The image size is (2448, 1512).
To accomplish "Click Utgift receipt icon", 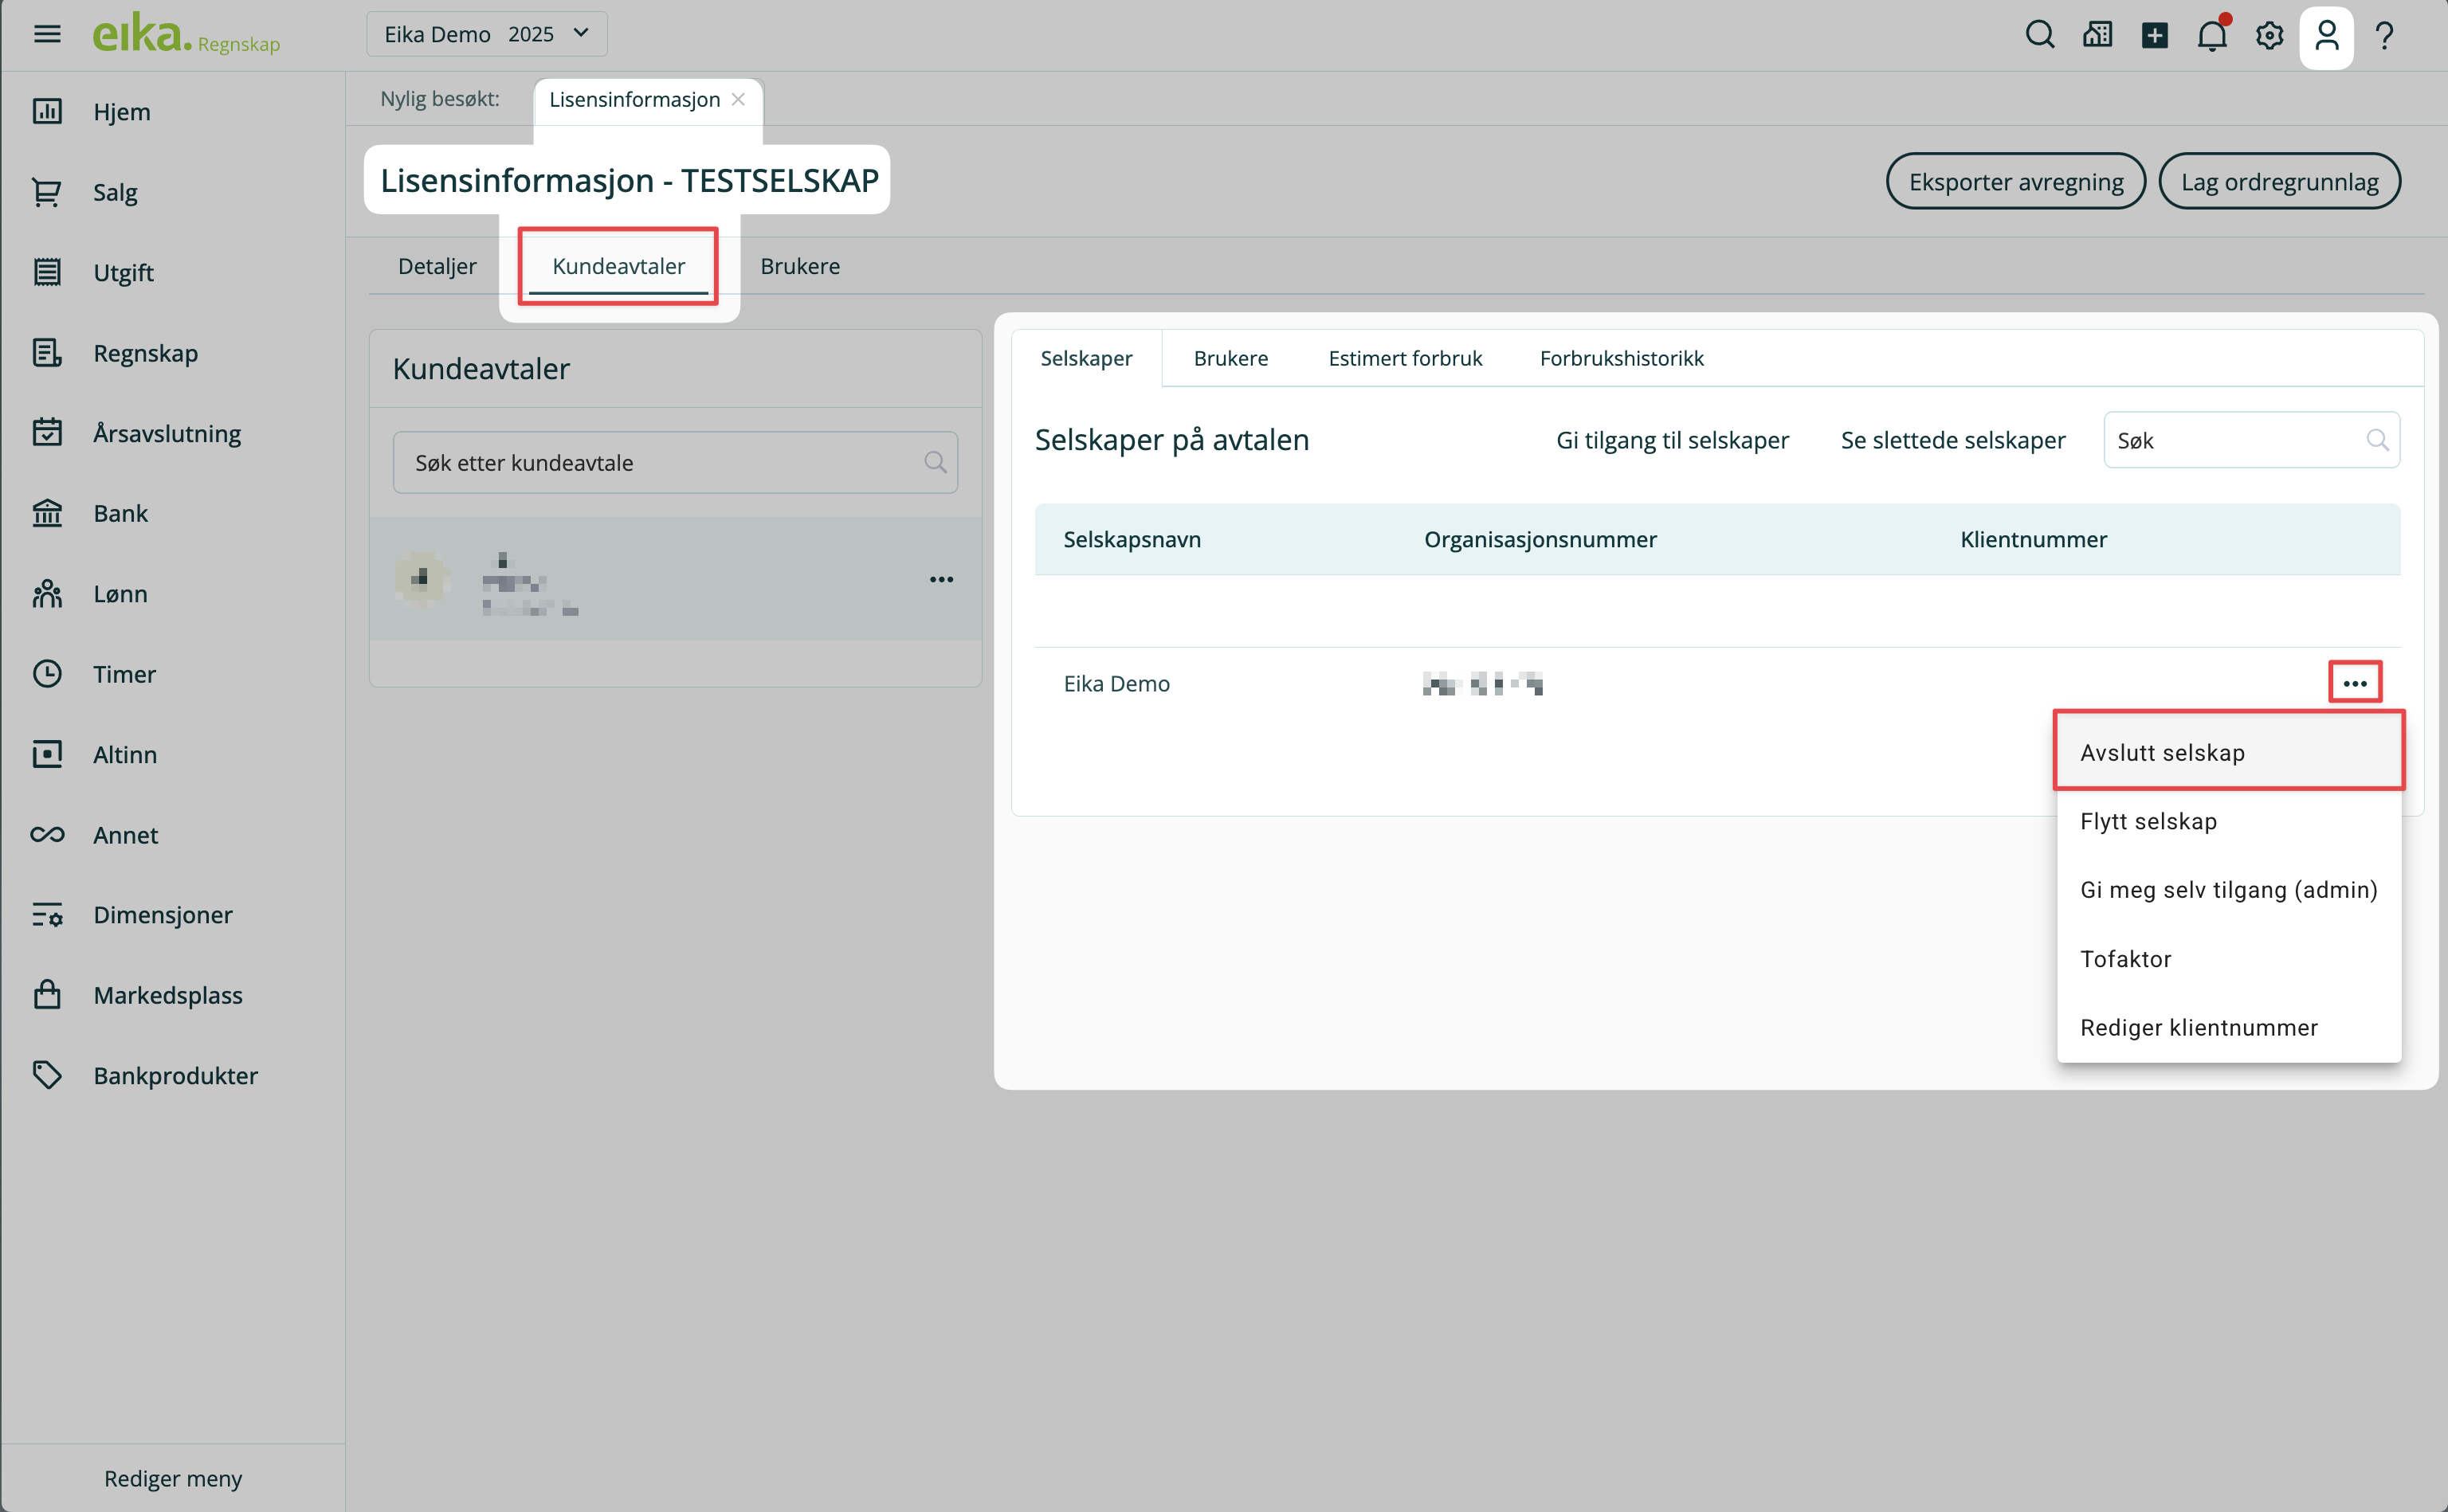I will pos(47,272).
